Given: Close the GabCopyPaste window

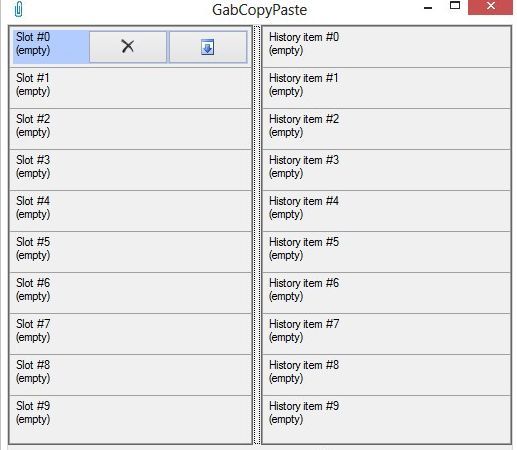Looking at the screenshot, I should click(x=490, y=7).
